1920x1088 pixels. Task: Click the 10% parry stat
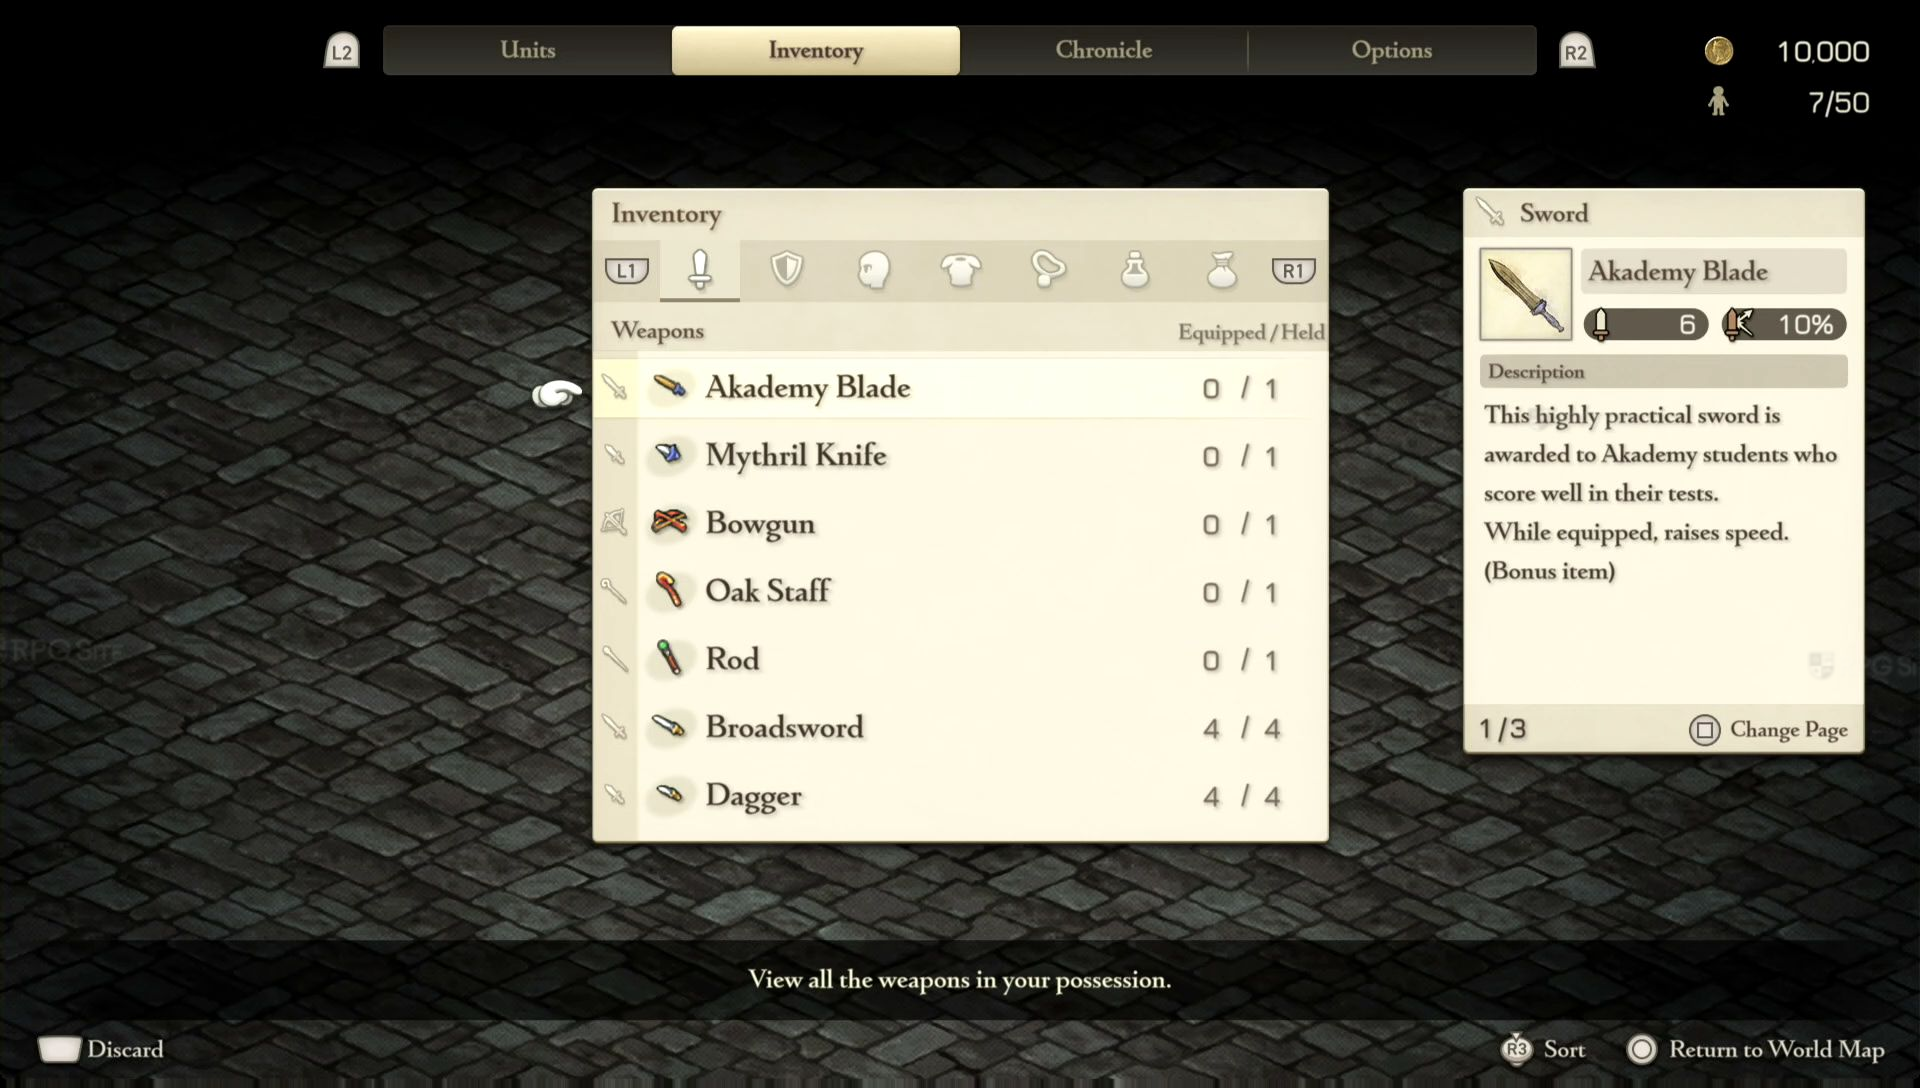[x=1784, y=324]
